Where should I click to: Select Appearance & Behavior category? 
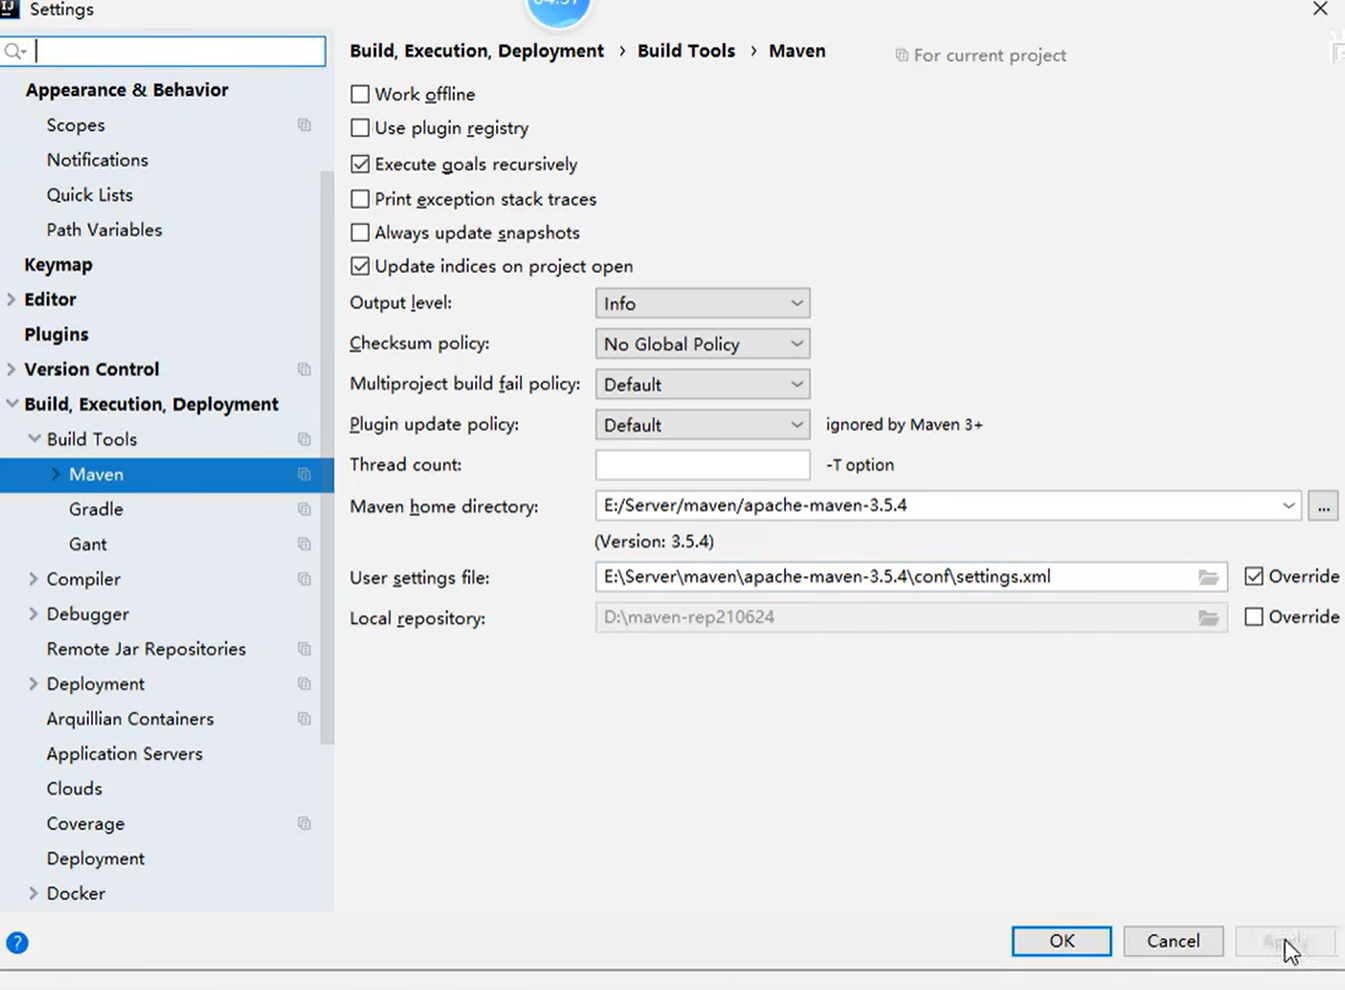tap(127, 90)
